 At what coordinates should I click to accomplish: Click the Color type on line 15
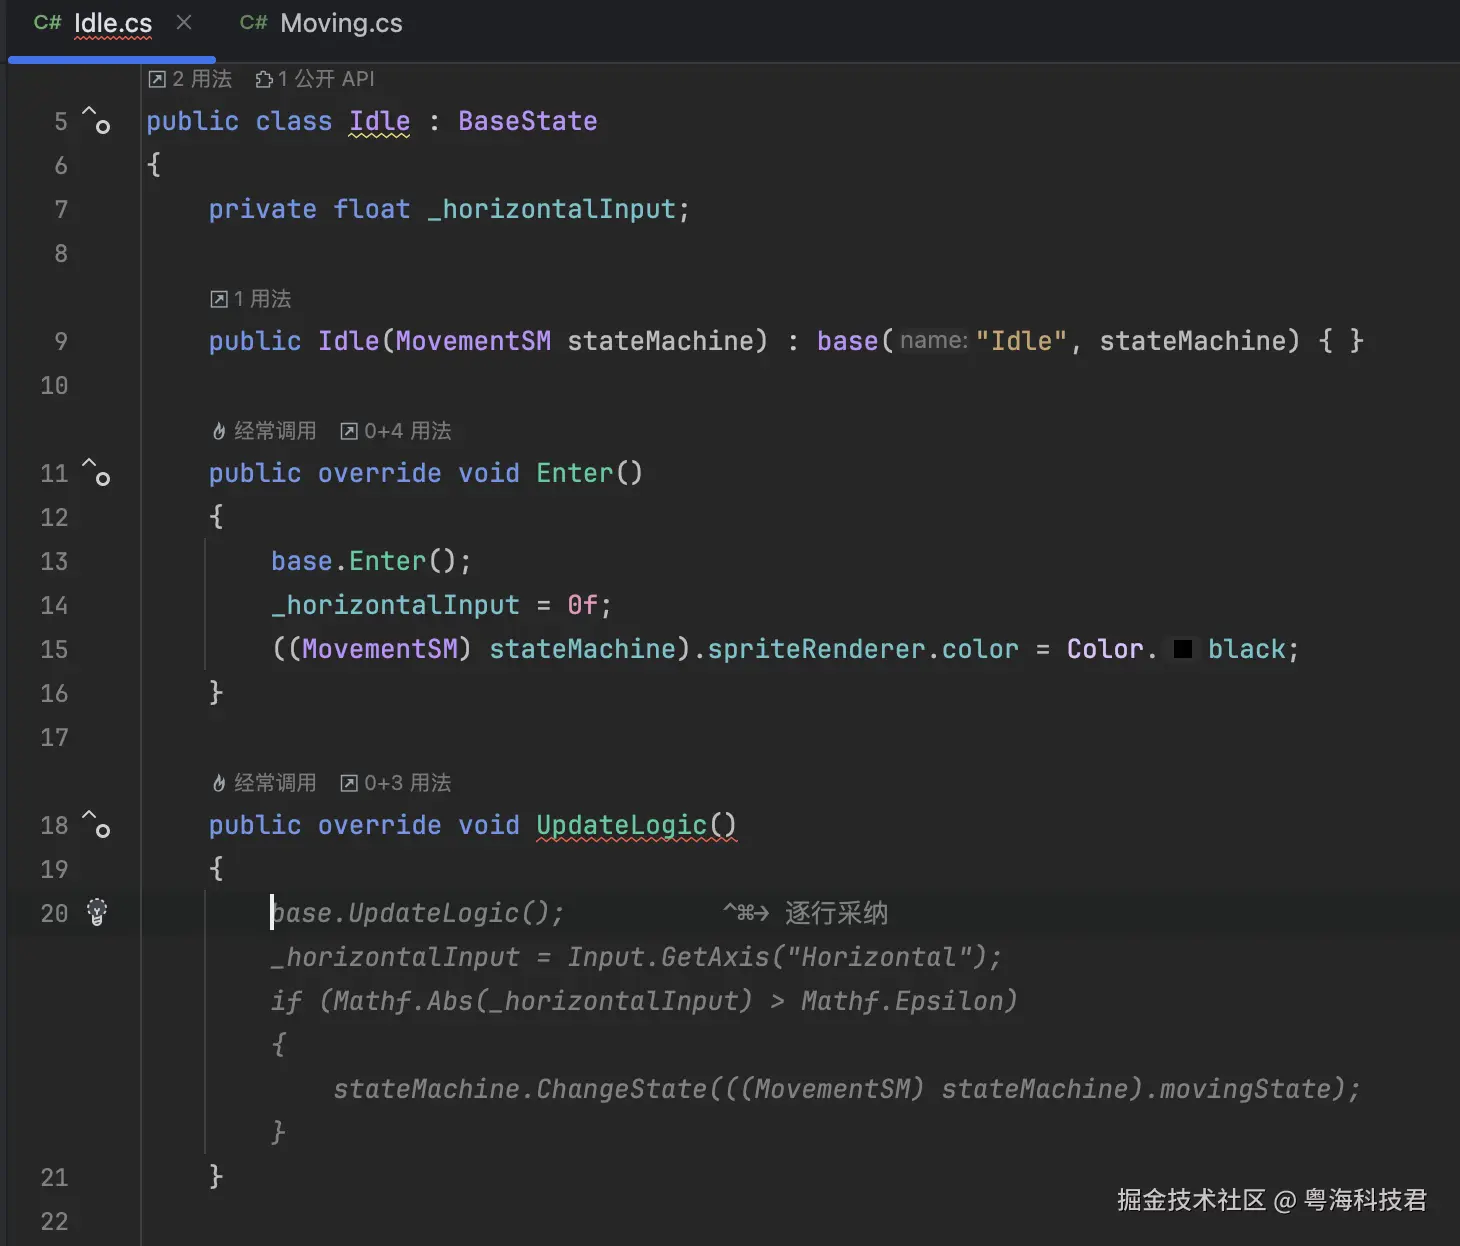click(1105, 649)
